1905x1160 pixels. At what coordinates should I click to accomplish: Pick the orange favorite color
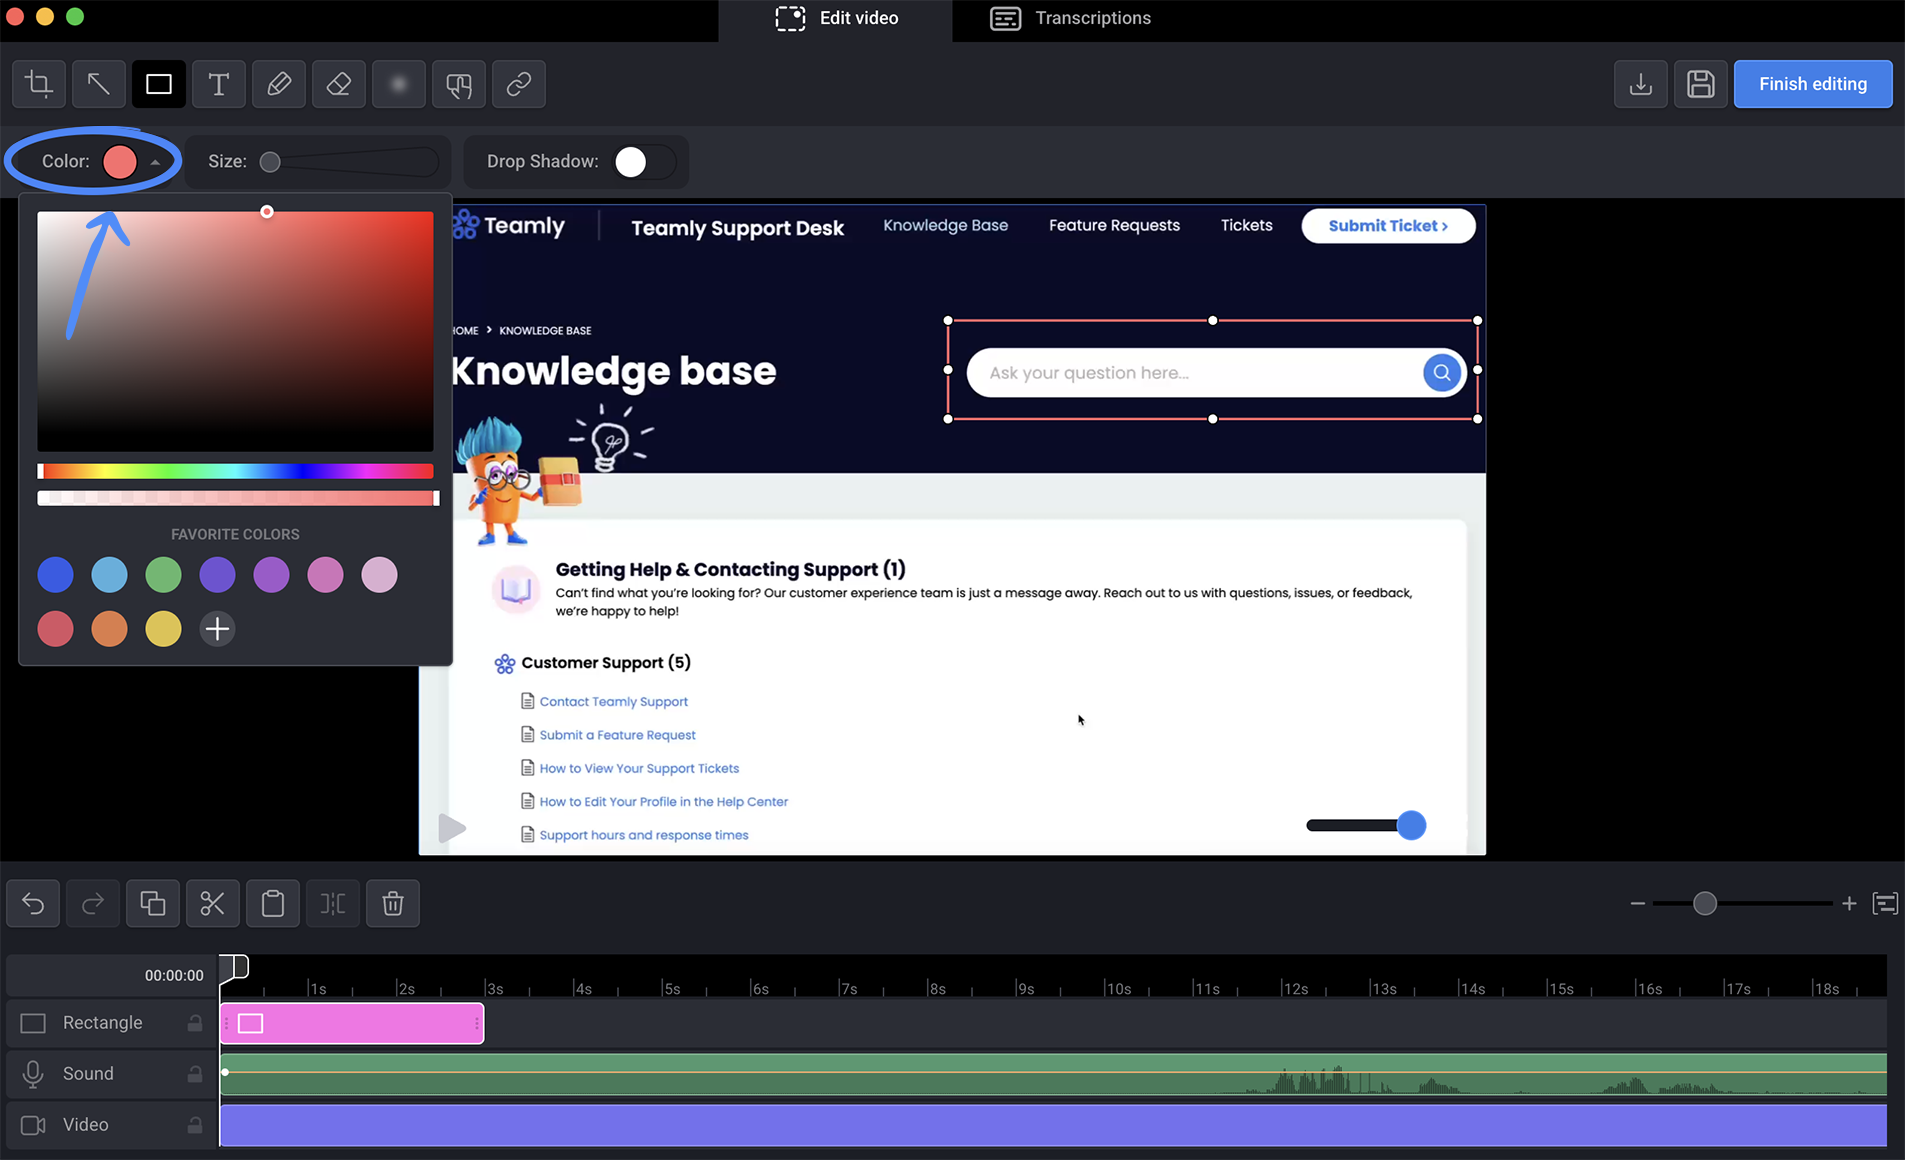(109, 629)
